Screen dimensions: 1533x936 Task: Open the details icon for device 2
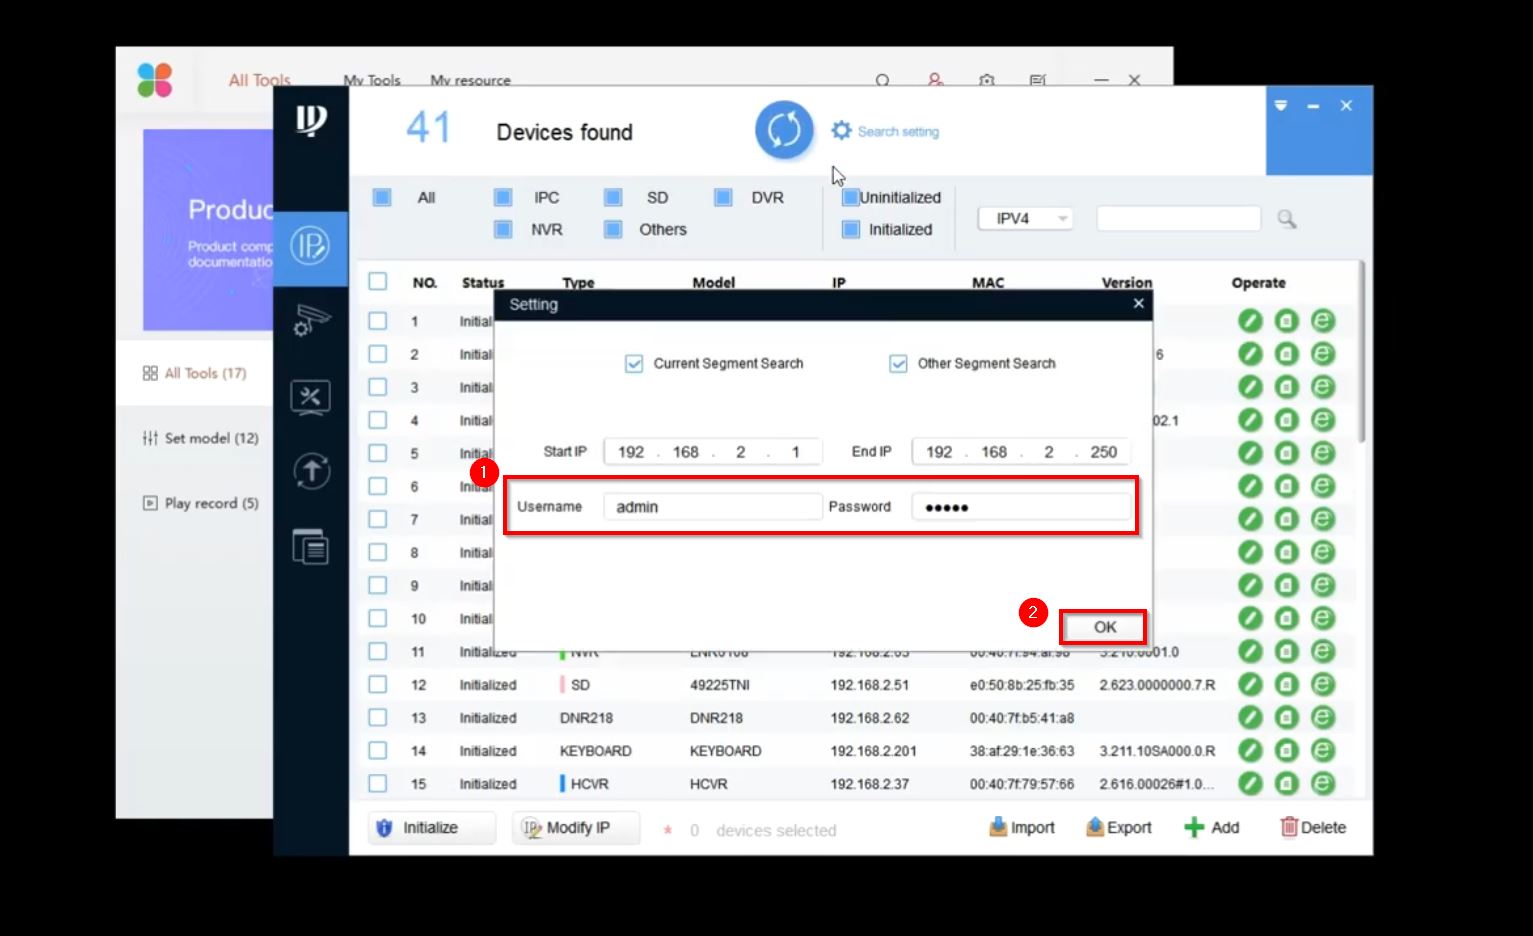(1287, 354)
